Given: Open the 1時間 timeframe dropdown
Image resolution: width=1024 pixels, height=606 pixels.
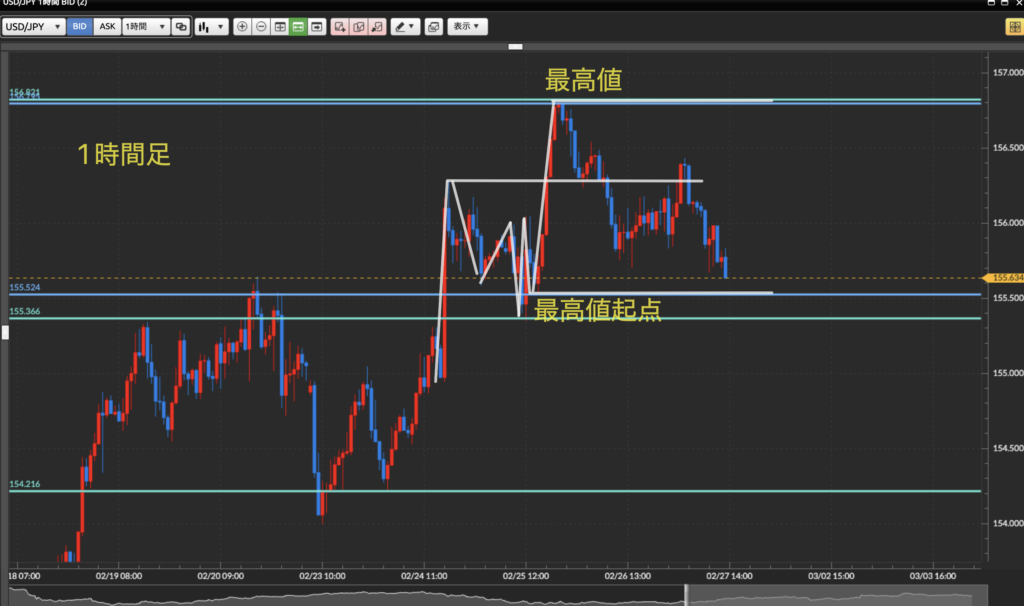Looking at the screenshot, I should 145,27.
